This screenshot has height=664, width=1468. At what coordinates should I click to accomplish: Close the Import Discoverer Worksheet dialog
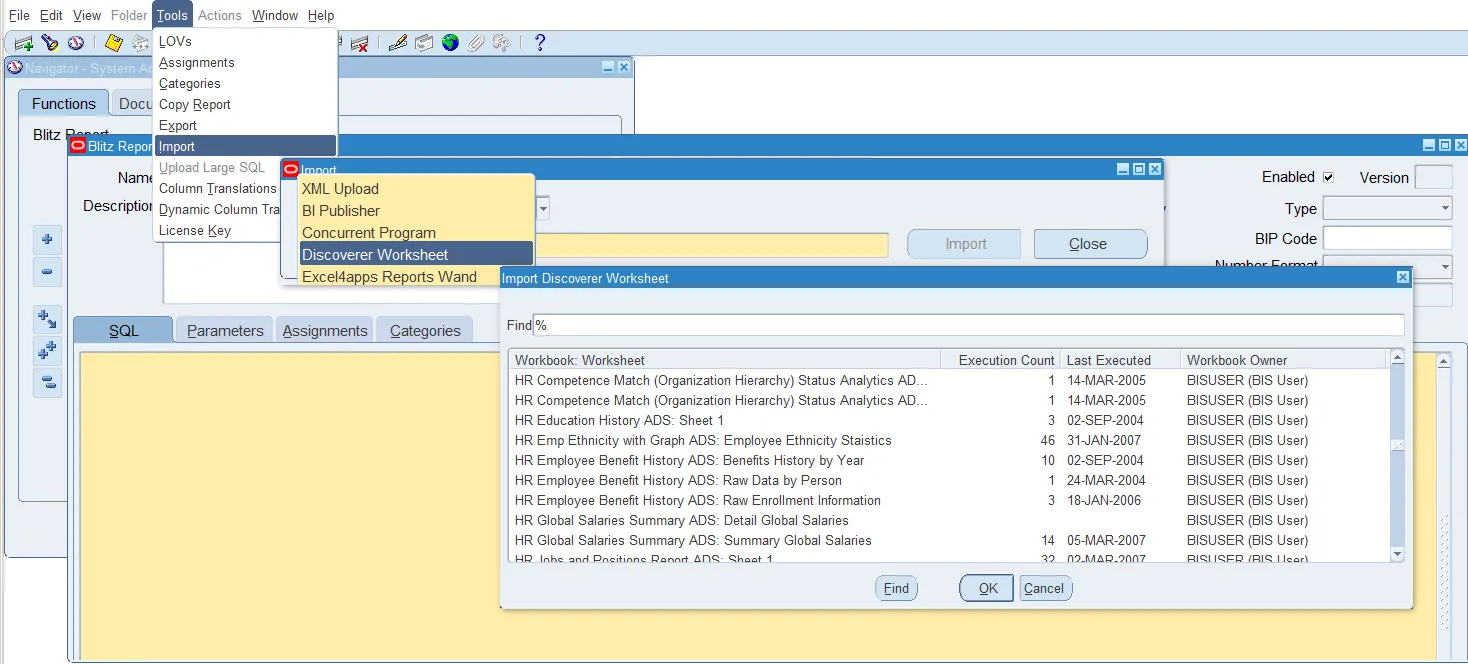(1402, 278)
